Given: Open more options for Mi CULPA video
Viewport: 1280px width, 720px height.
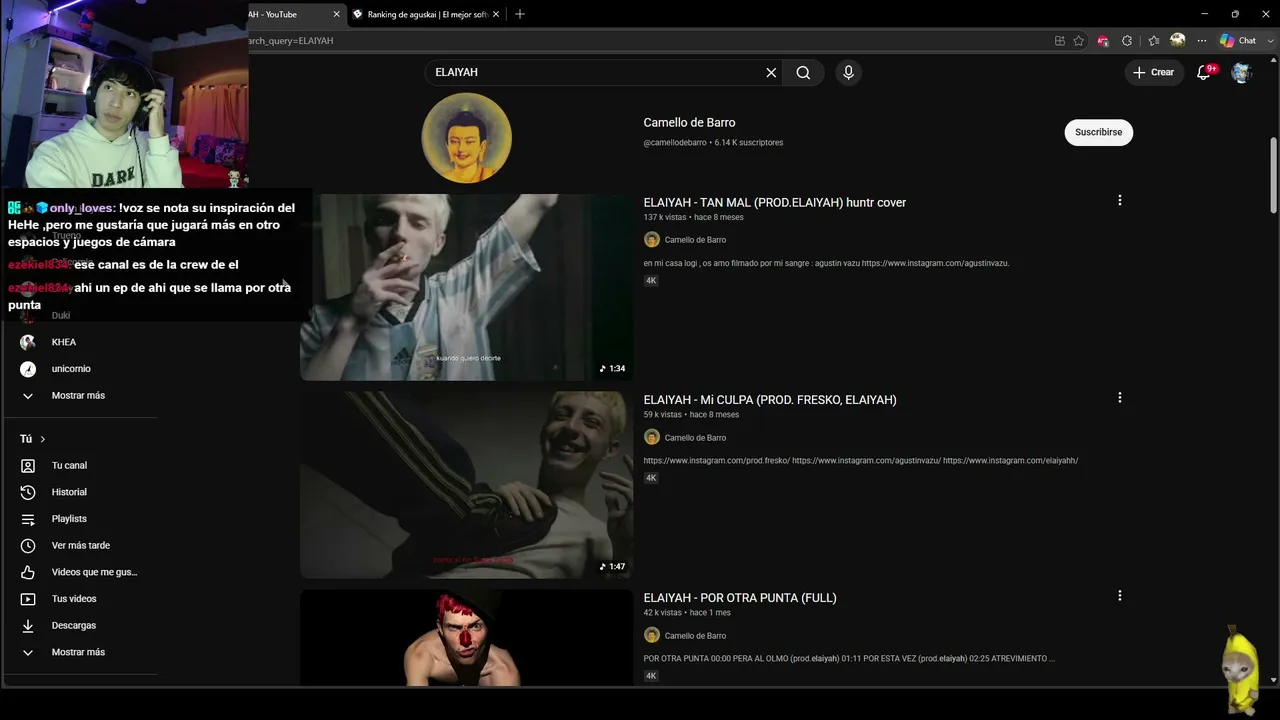Looking at the screenshot, I should pyautogui.click(x=1119, y=397).
